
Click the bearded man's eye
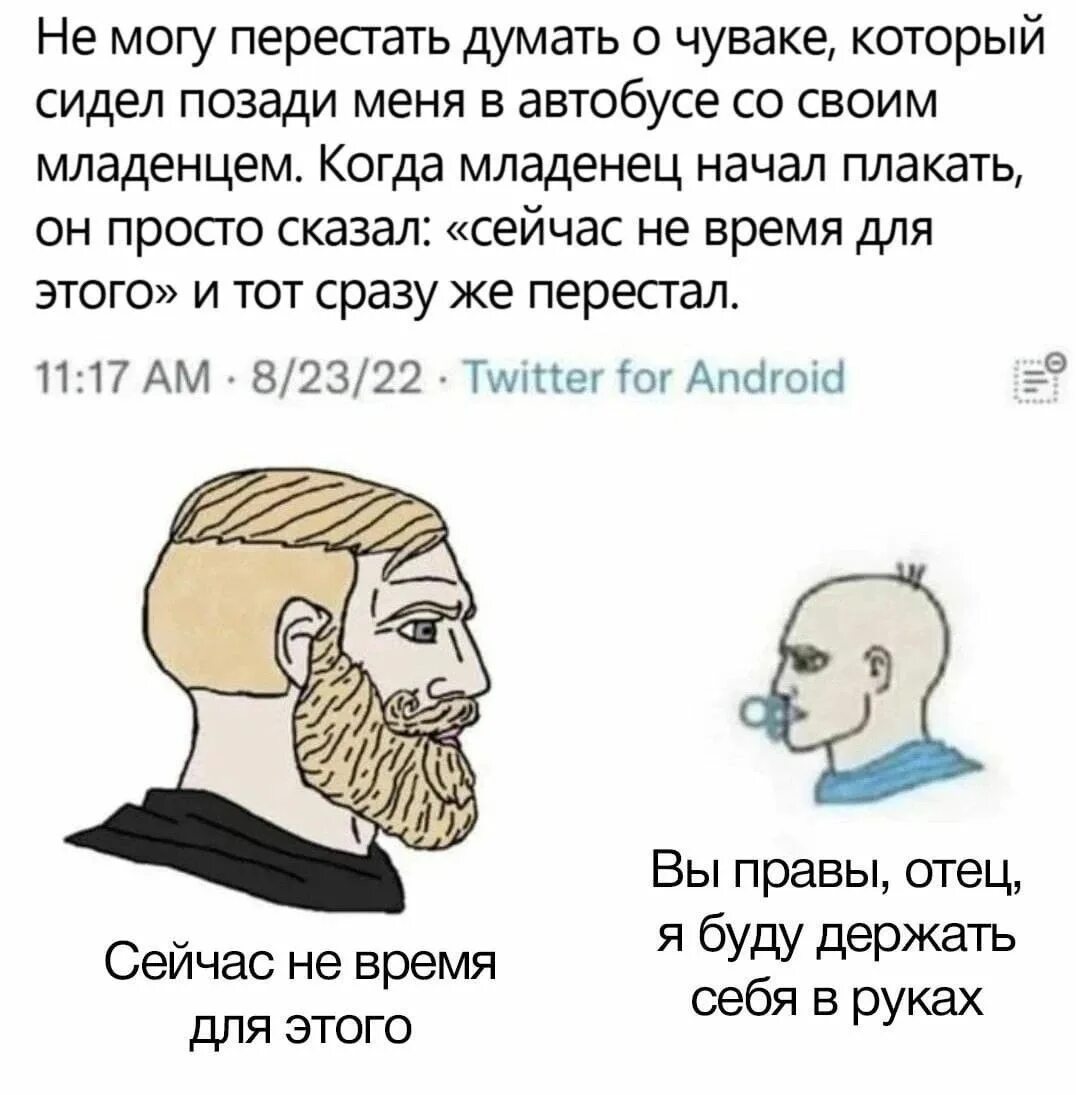pyautogui.click(x=422, y=633)
